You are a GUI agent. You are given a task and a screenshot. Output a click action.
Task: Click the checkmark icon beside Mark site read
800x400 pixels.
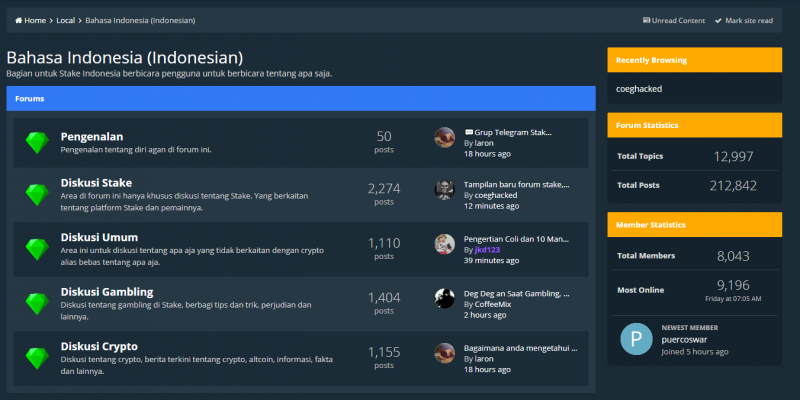[x=718, y=21]
